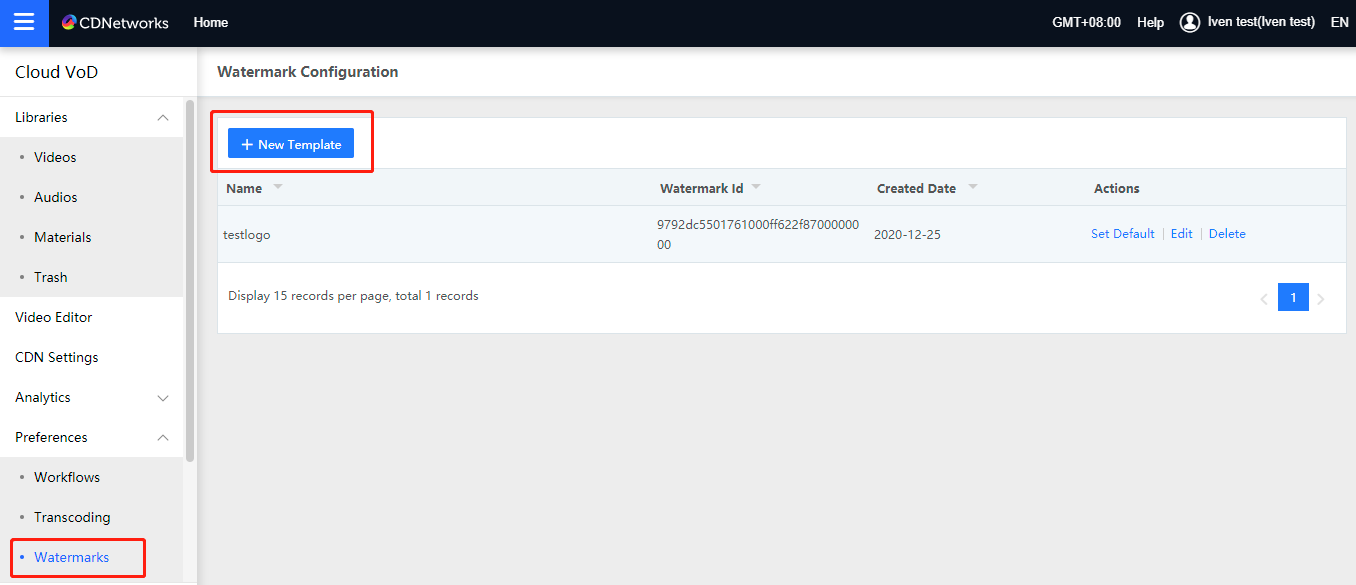Edit the testlogo watermark
Viewport: 1356px width, 585px height.
coord(1181,234)
